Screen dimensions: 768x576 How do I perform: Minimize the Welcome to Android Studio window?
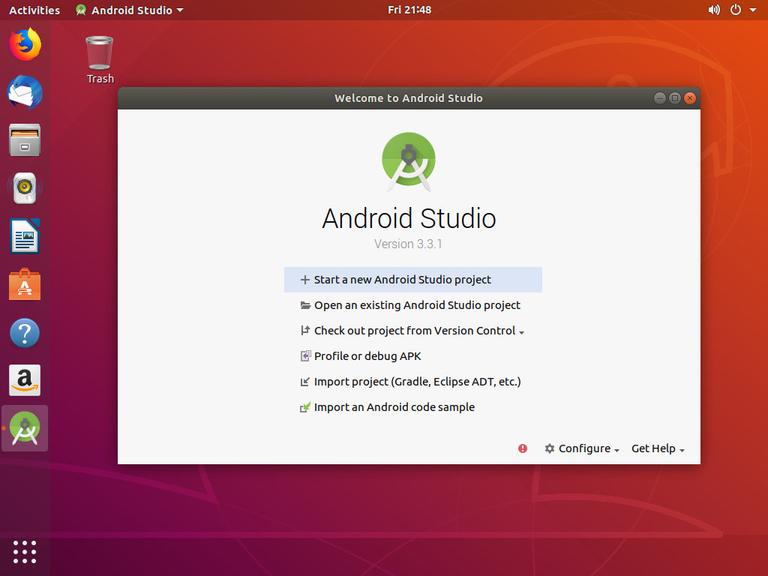coord(660,98)
